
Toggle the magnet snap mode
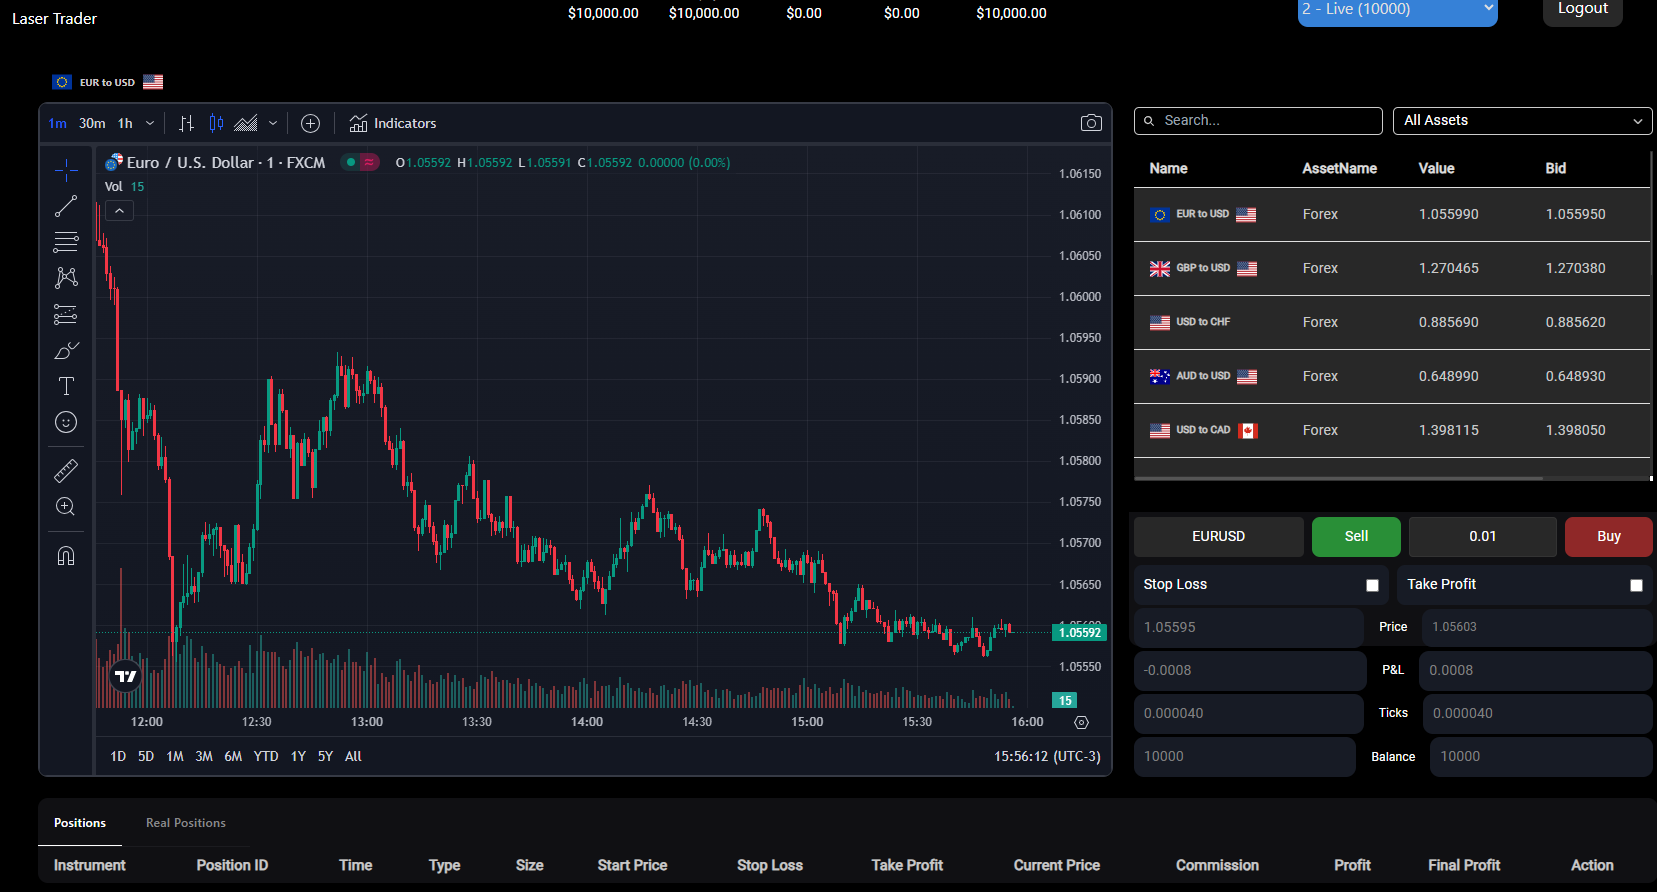coord(66,555)
